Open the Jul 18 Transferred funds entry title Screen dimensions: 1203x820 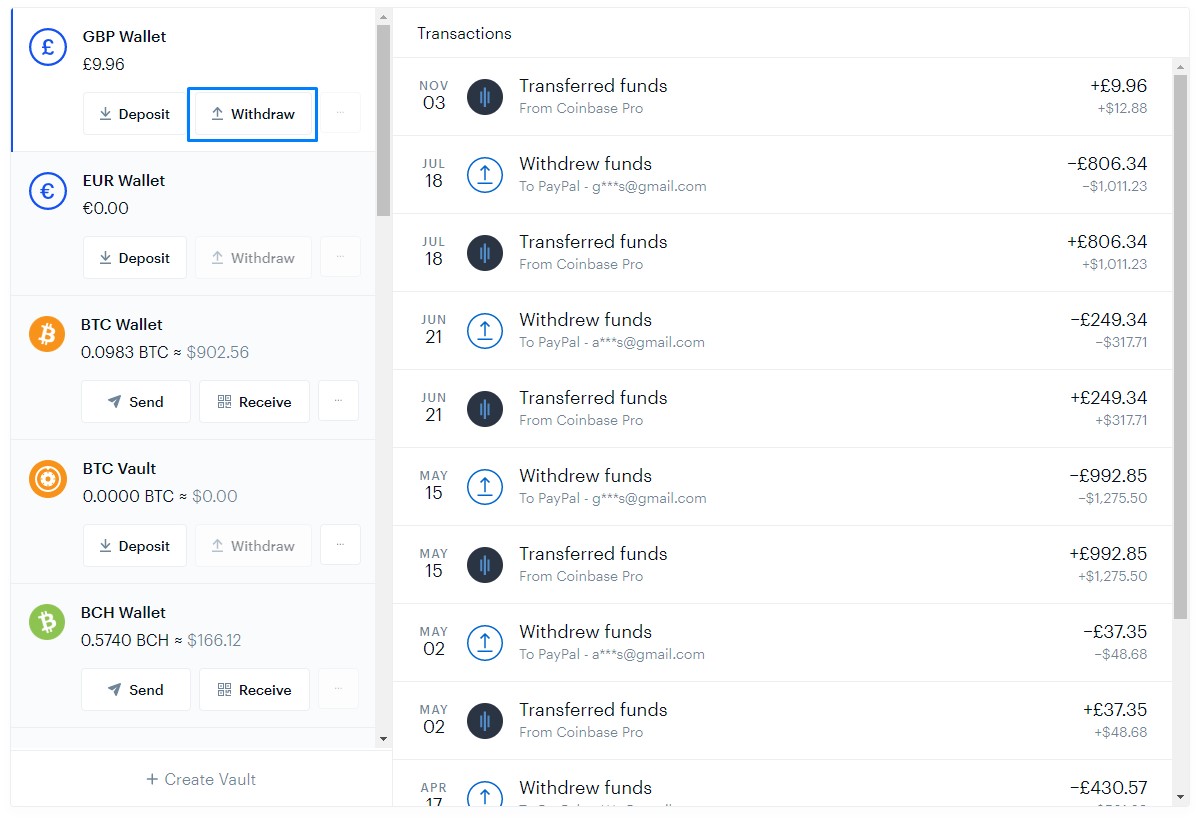coord(593,242)
